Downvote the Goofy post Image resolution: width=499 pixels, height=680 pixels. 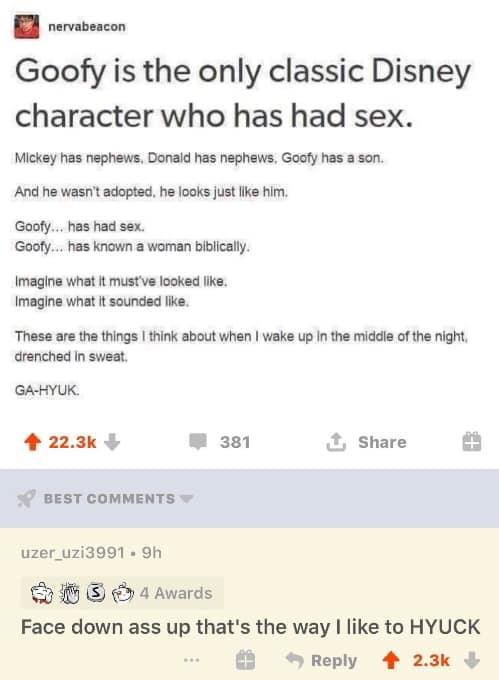112,442
